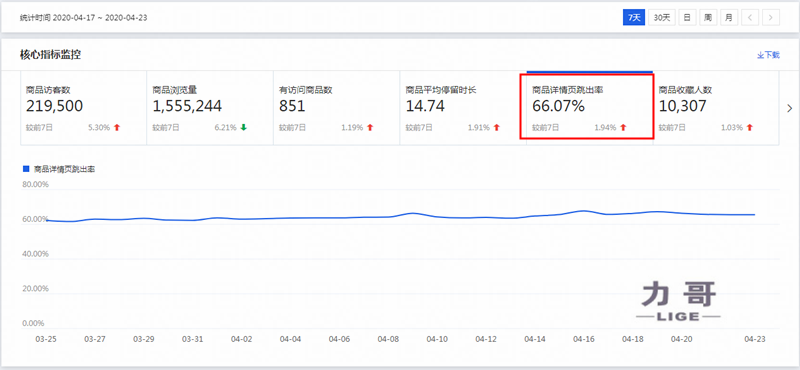This screenshot has width=800, height=370.
Task: Click the value 10,307
Action: coord(683,106)
